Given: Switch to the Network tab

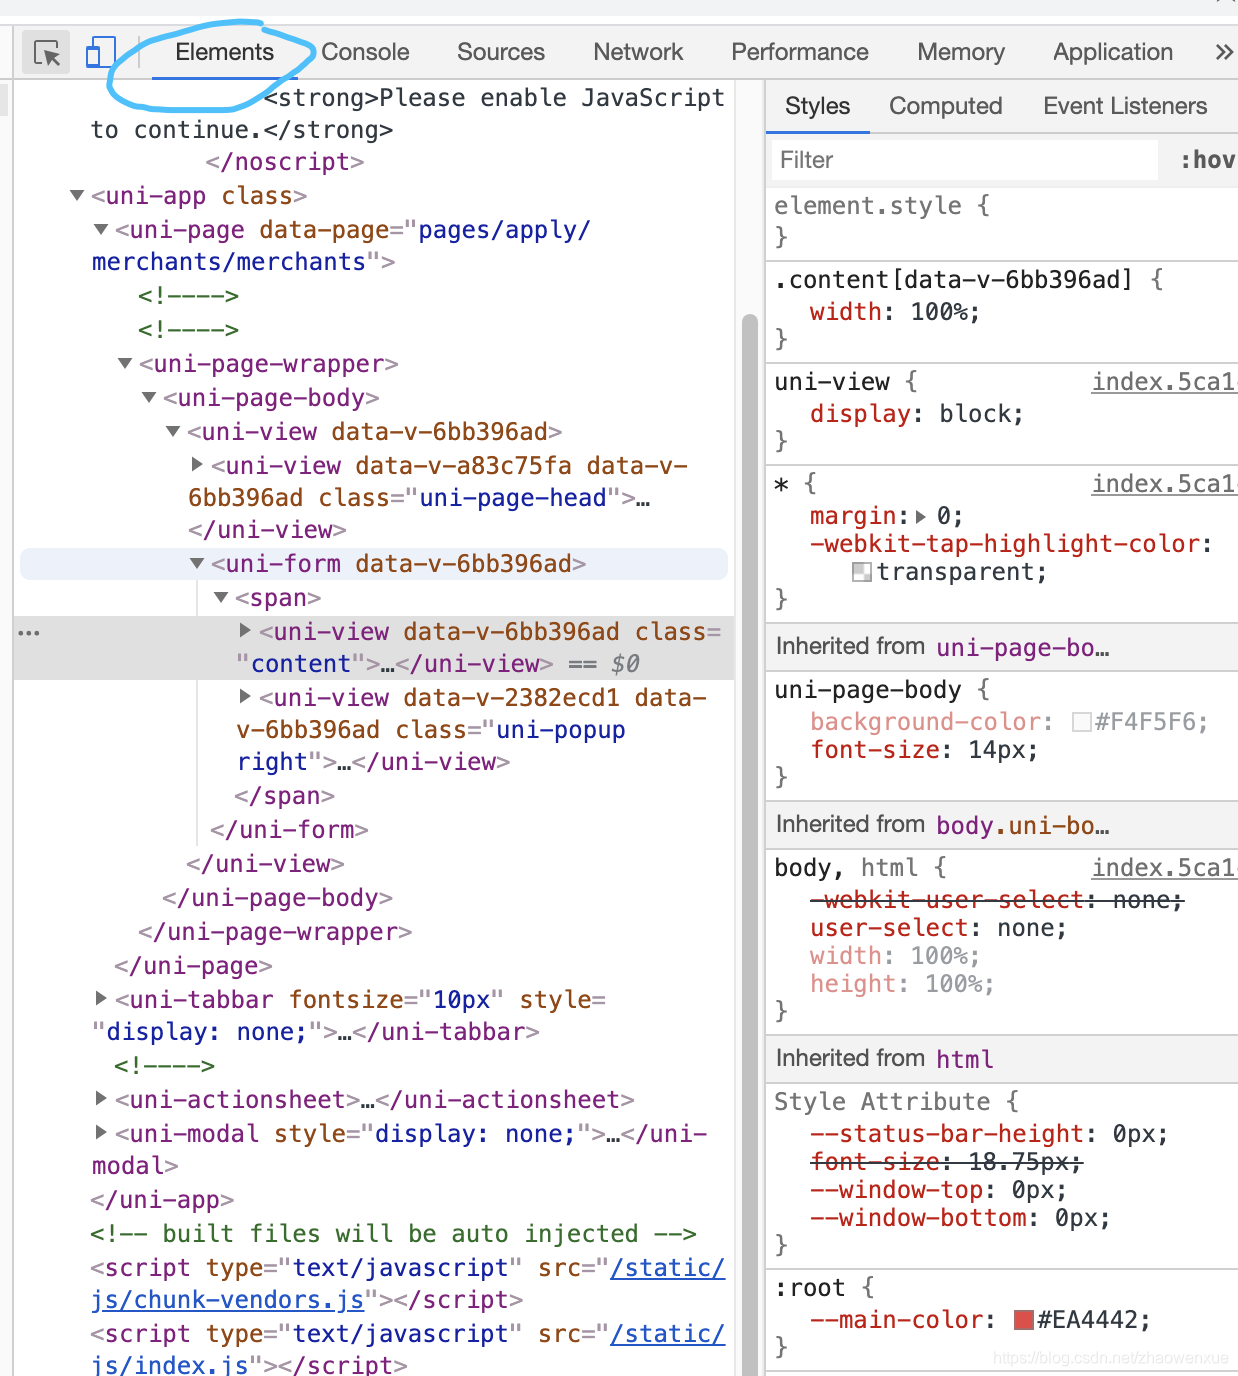Looking at the screenshot, I should [638, 52].
